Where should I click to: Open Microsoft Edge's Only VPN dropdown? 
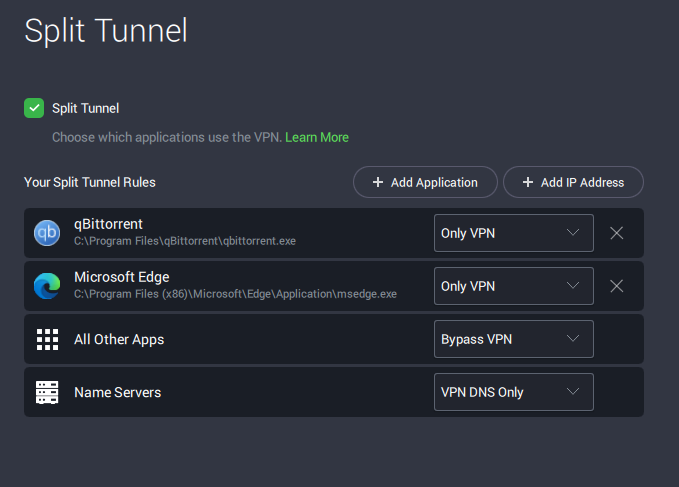point(514,286)
